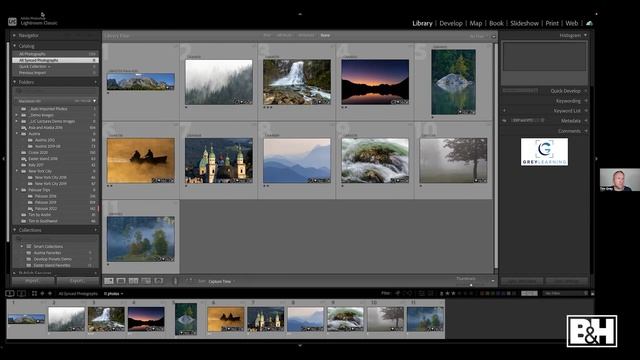Switch to Book module
The height and width of the screenshot is (360, 640).
496,23
